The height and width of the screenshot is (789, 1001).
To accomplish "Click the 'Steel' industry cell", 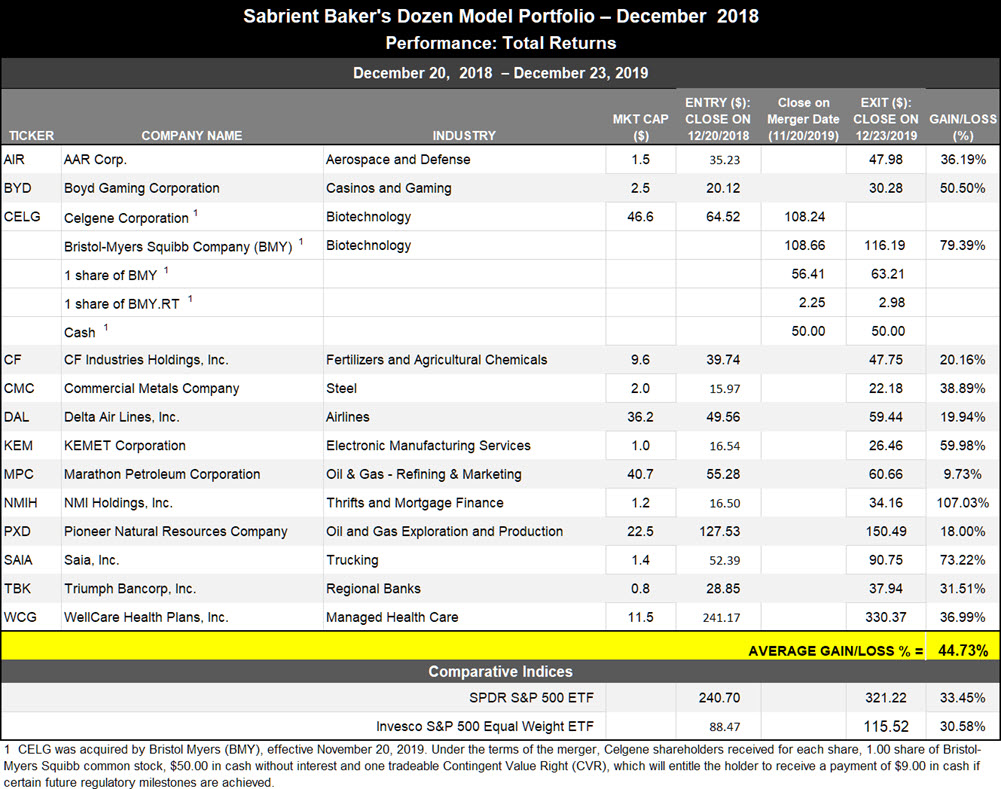I will (x=342, y=389).
